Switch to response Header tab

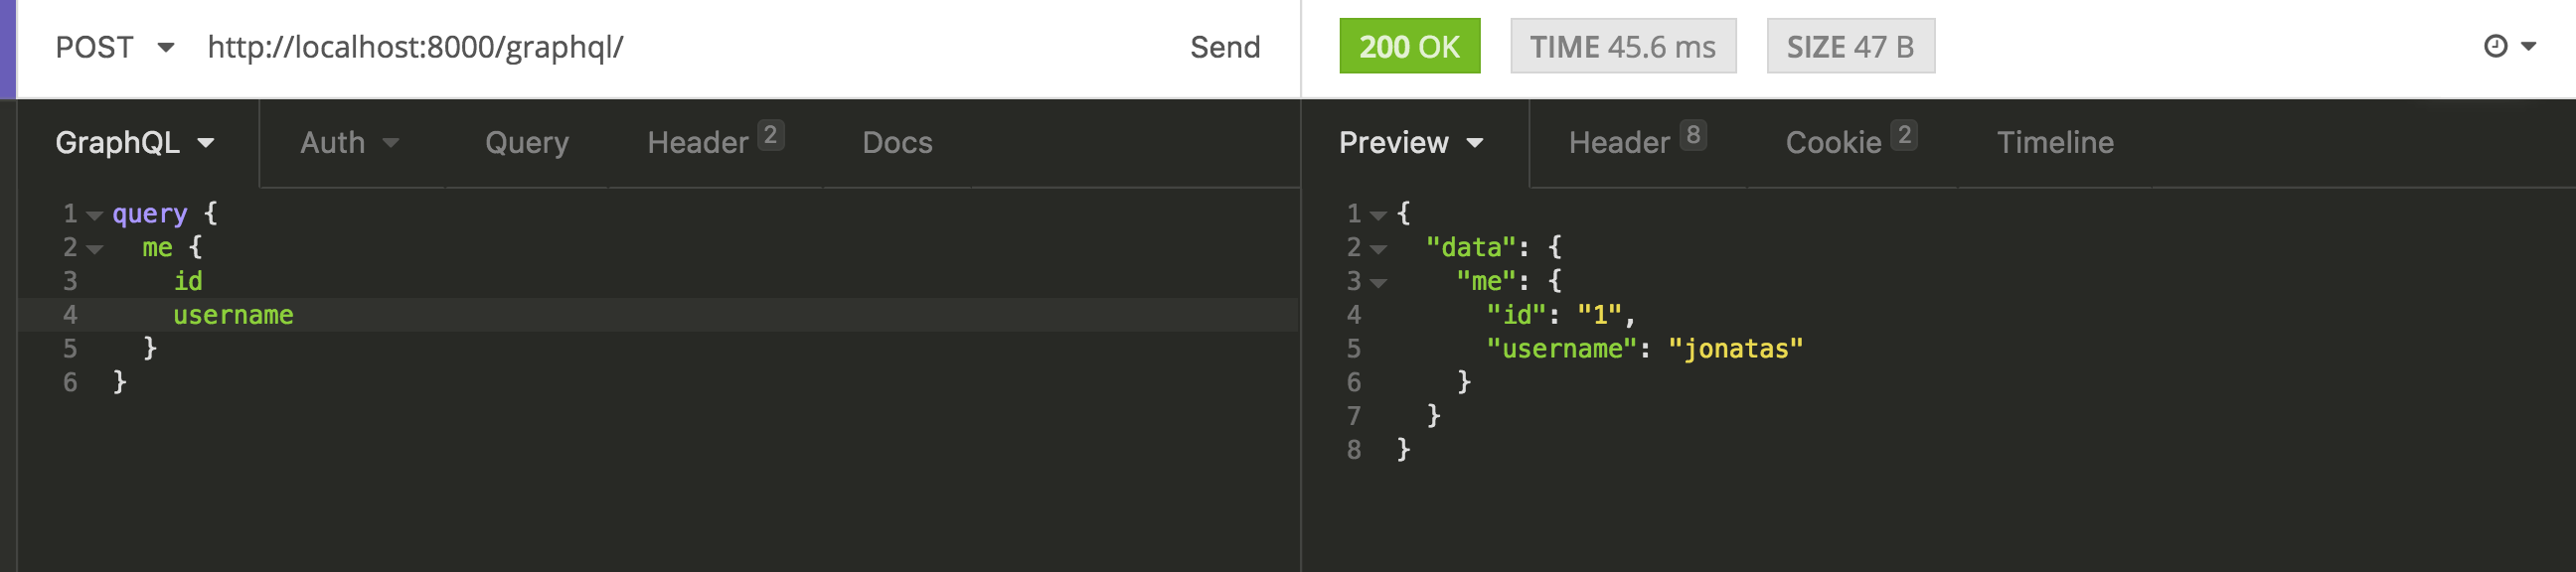click(1637, 141)
